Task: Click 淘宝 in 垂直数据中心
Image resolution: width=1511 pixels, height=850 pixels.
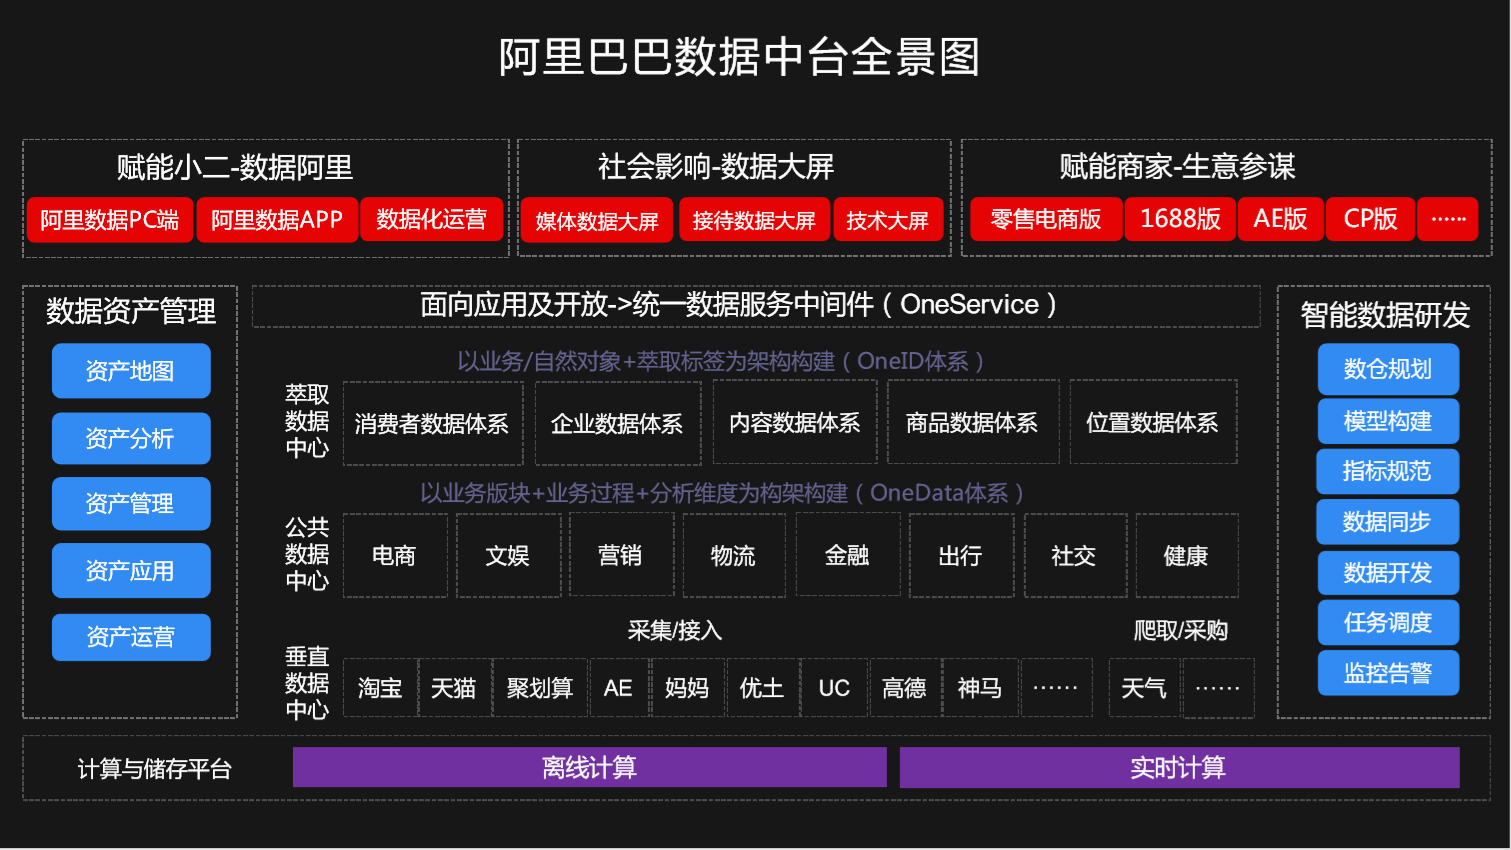Action: point(380,688)
